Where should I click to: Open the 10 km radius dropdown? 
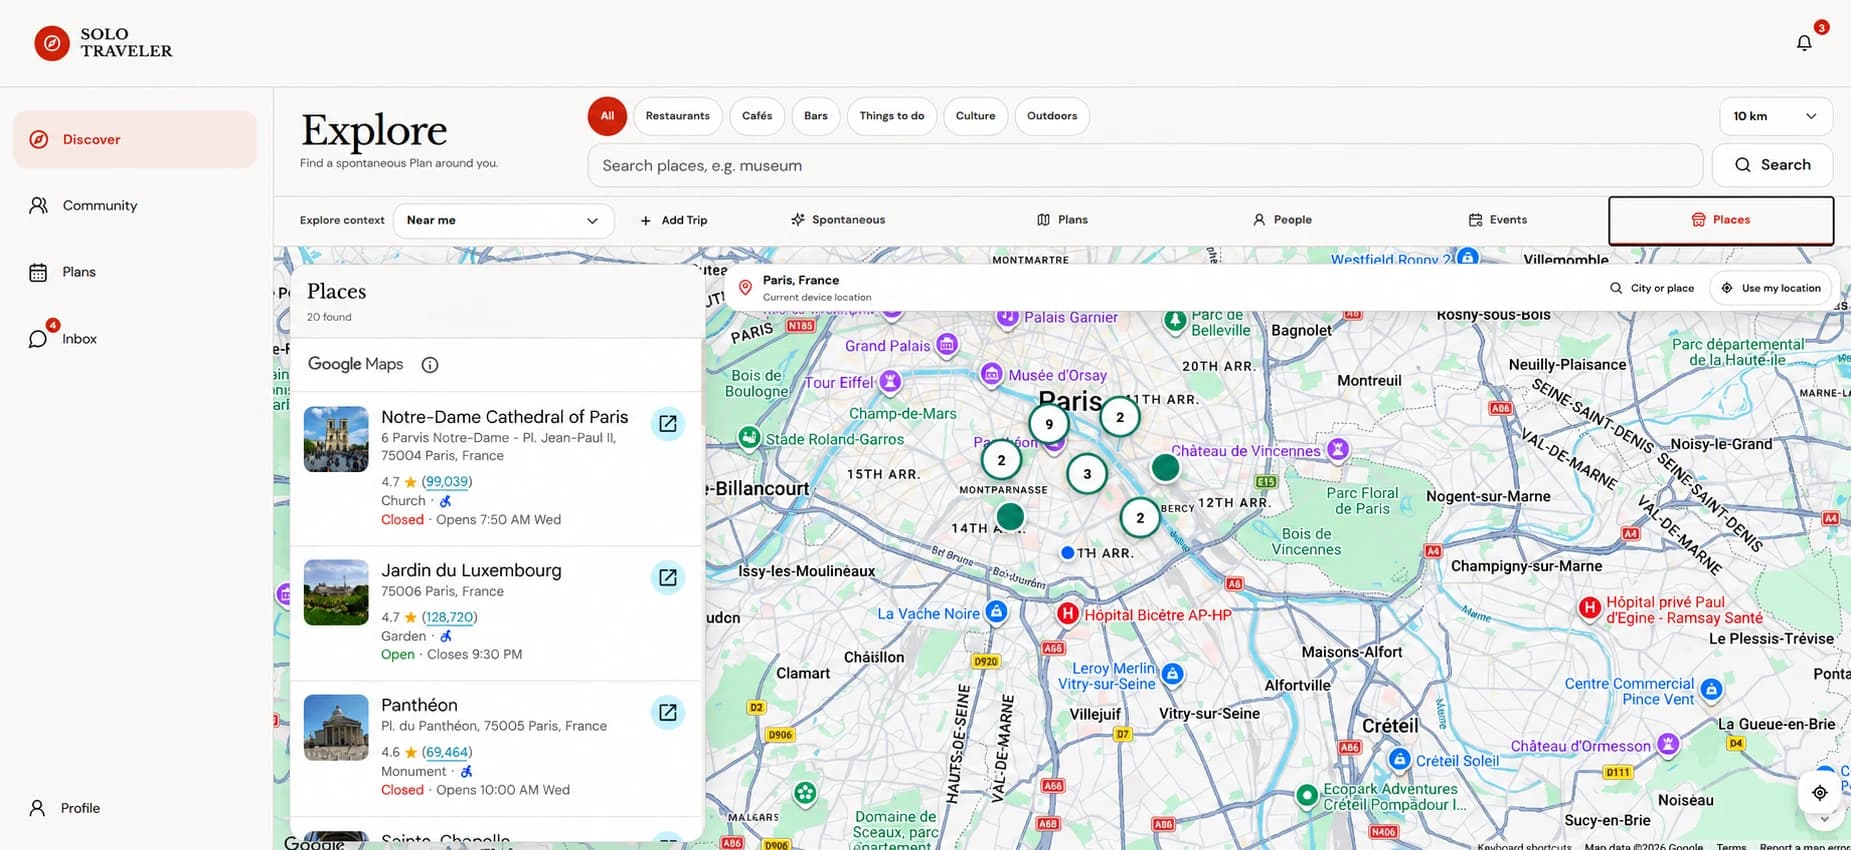(x=1776, y=116)
